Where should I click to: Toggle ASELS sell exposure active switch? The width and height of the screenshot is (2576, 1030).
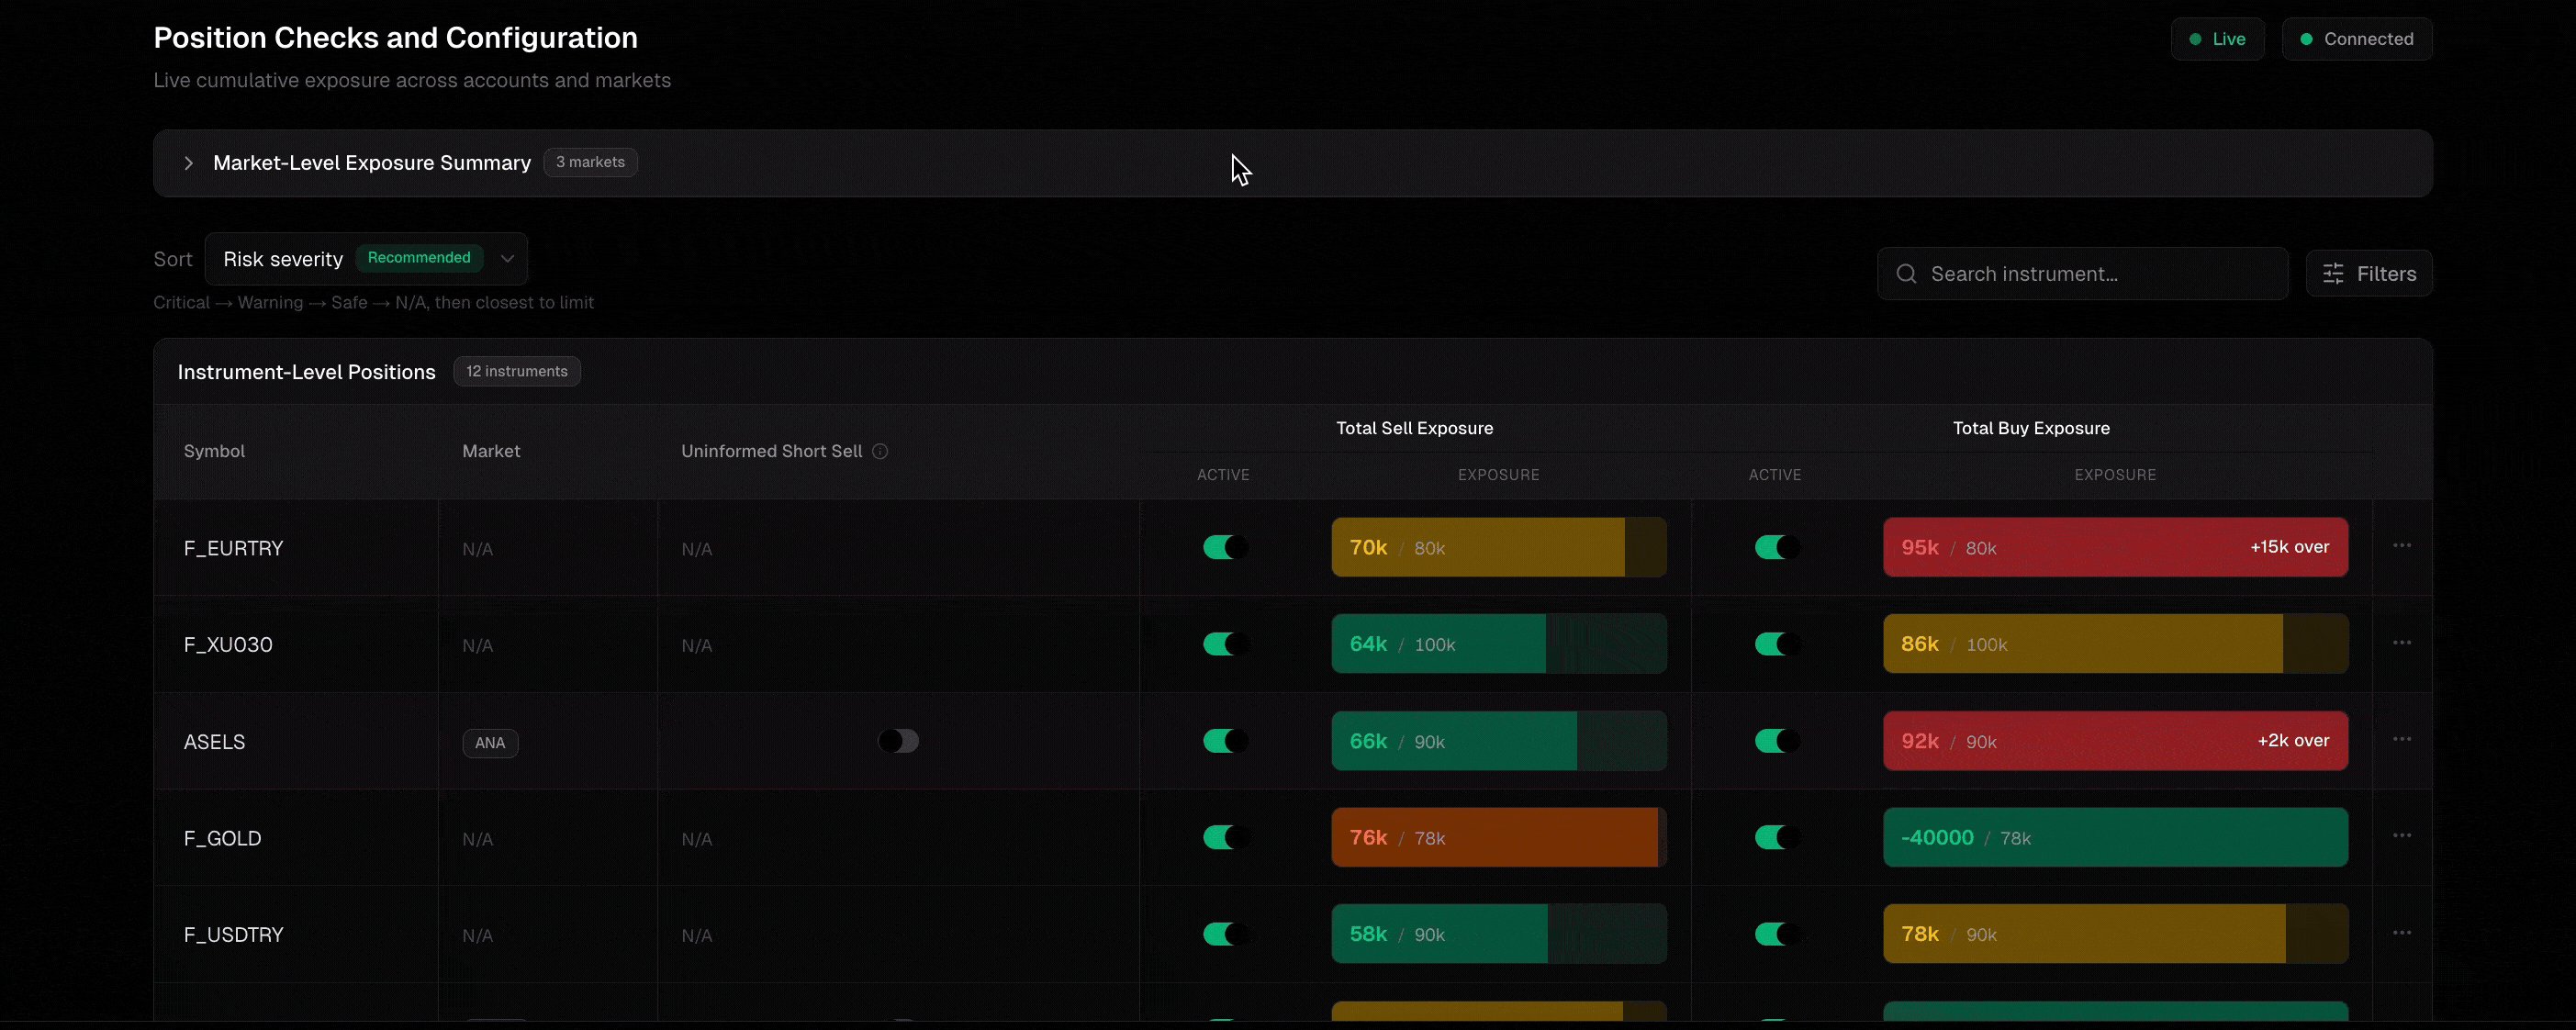(1225, 741)
